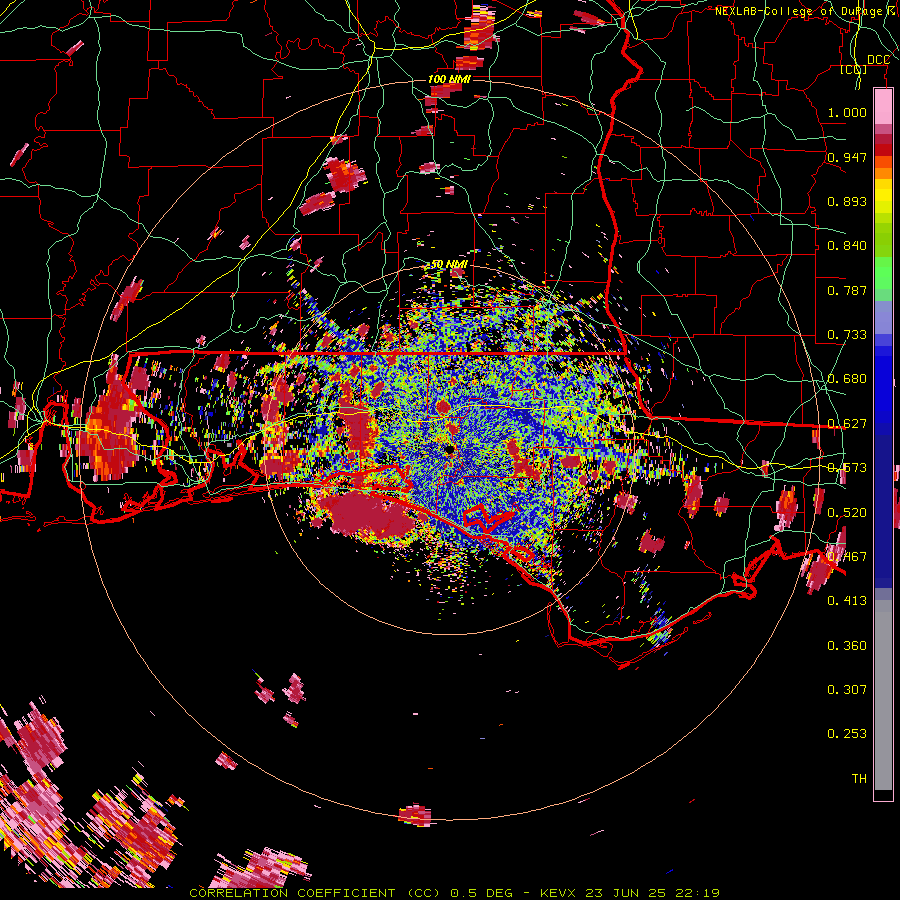The height and width of the screenshot is (900, 900).
Task: Click the 0.680 value on the legend
Action: click(x=847, y=379)
